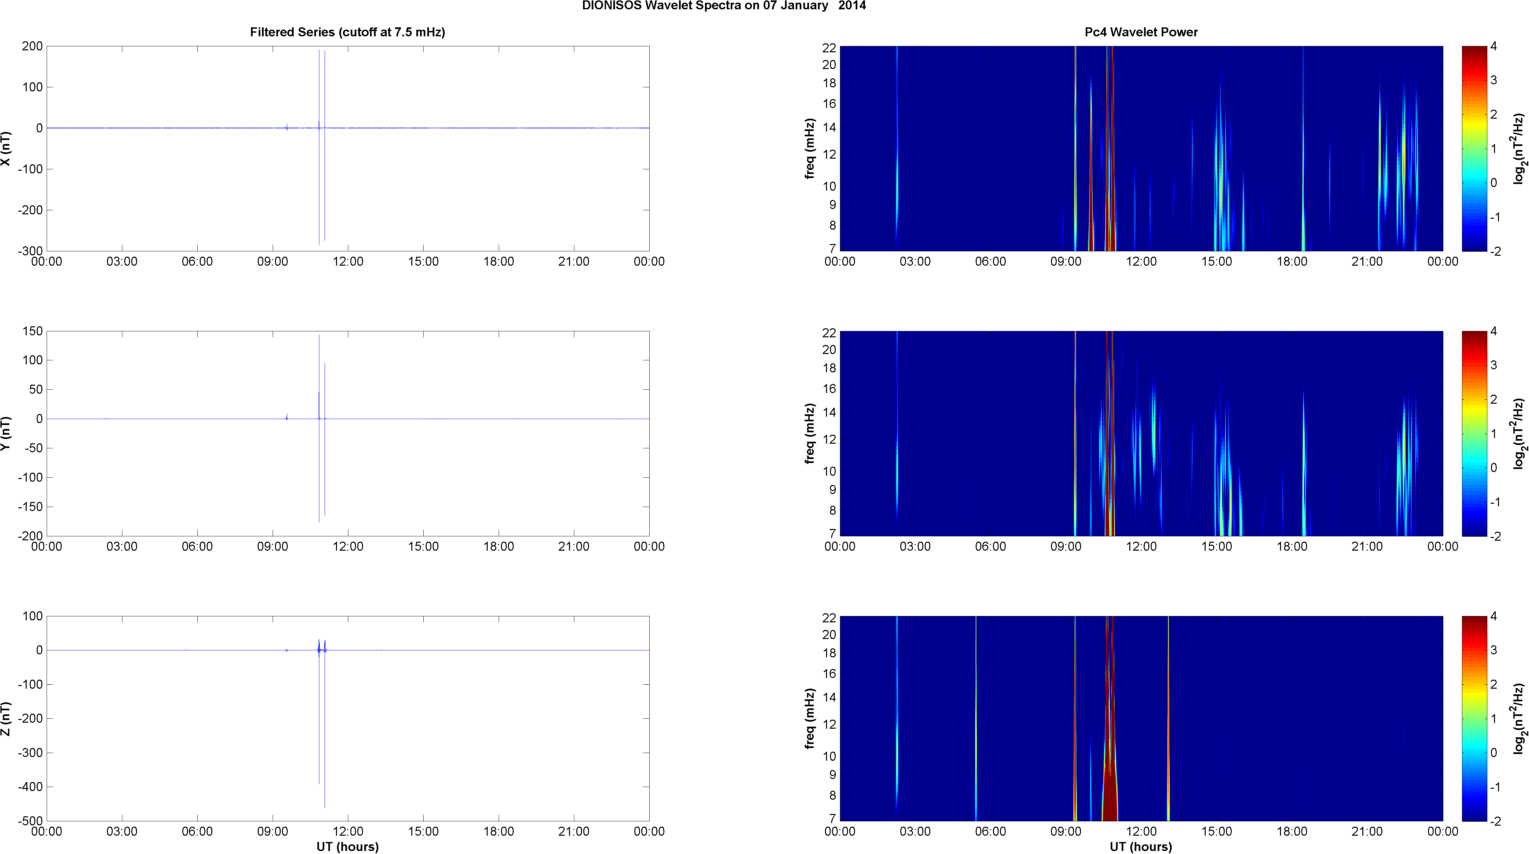Click the top wavelet power spectrogram
This screenshot has width=1529, height=854.
click(x=1141, y=148)
